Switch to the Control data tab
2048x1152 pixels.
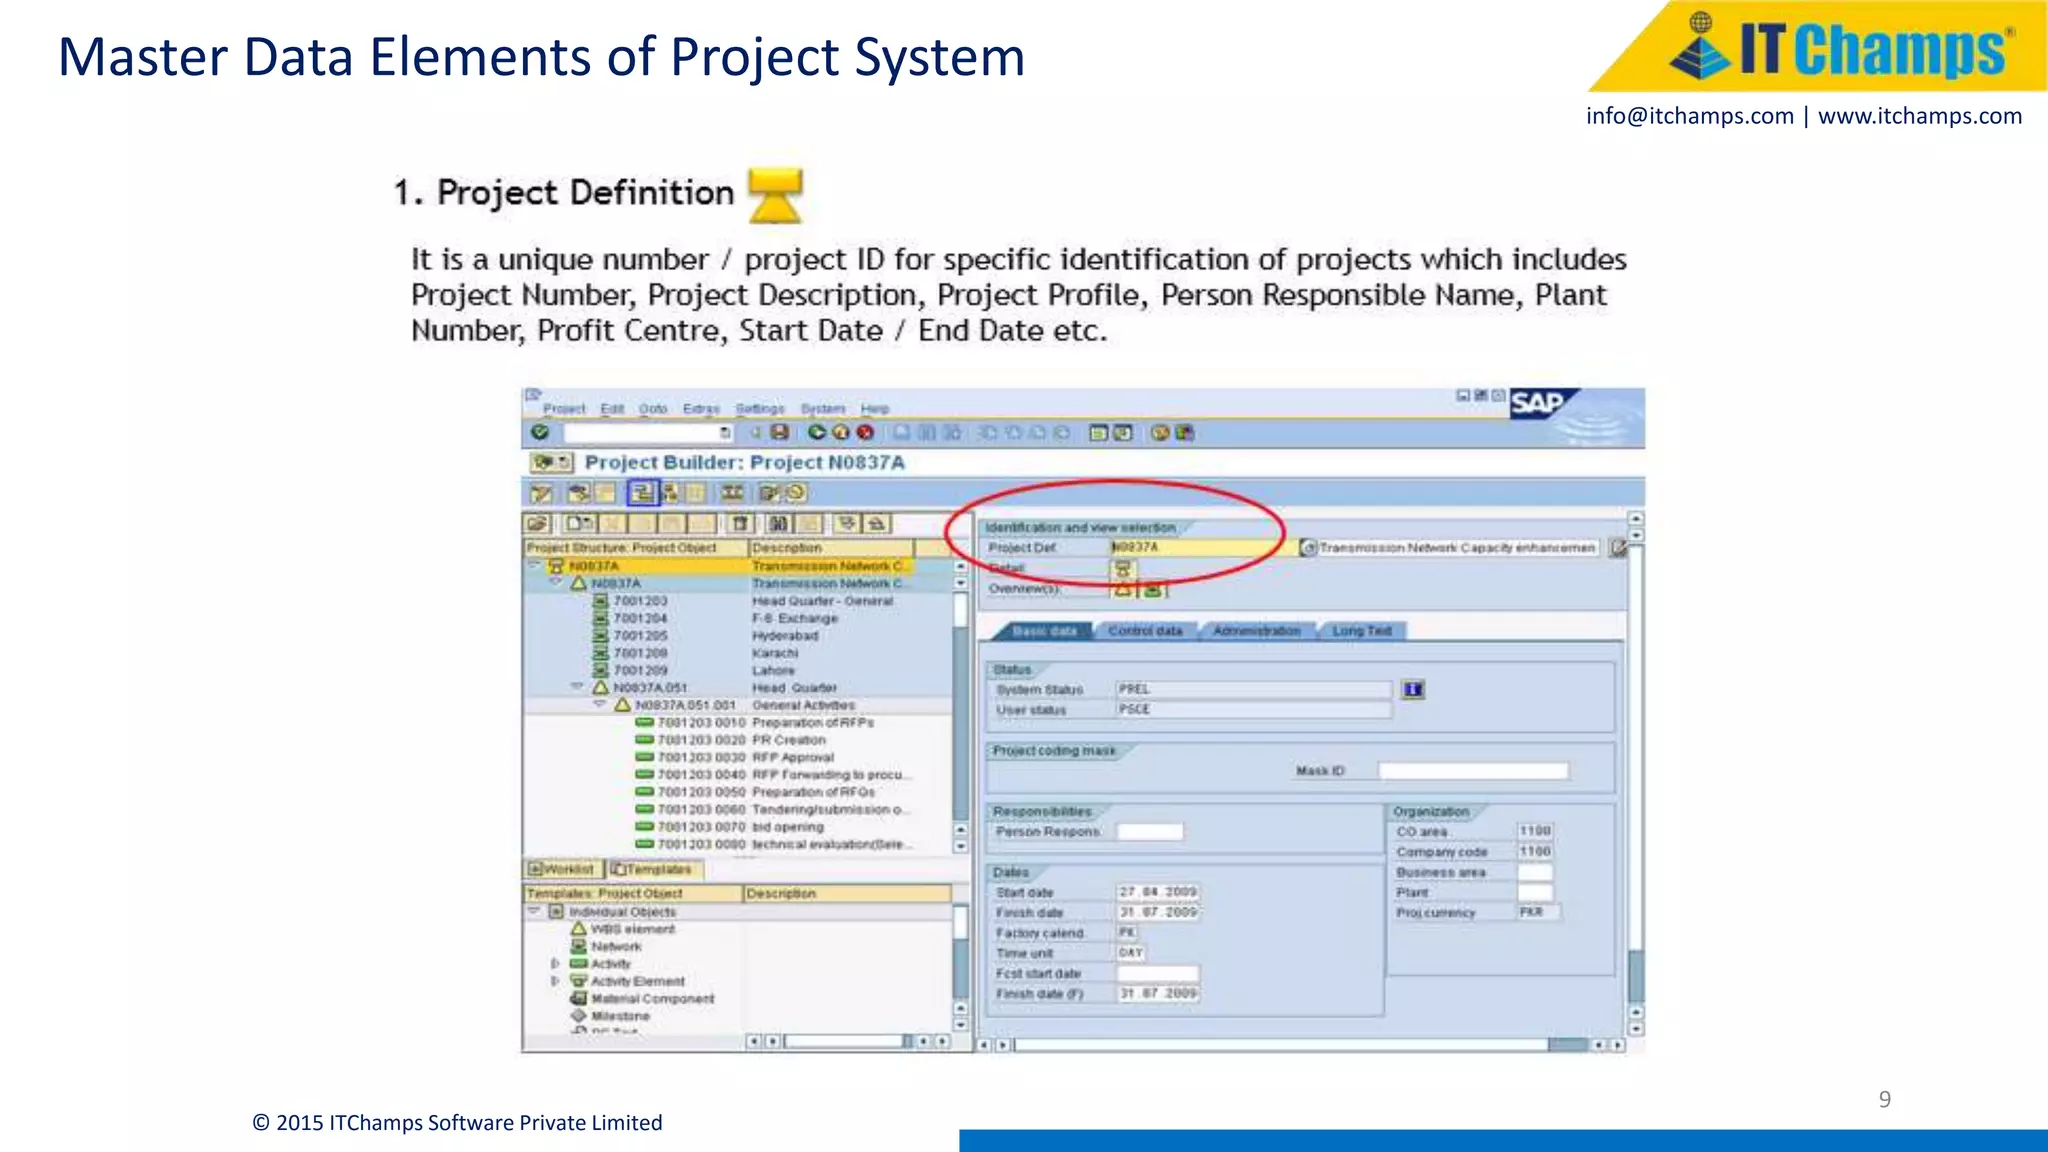pos(1145,631)
